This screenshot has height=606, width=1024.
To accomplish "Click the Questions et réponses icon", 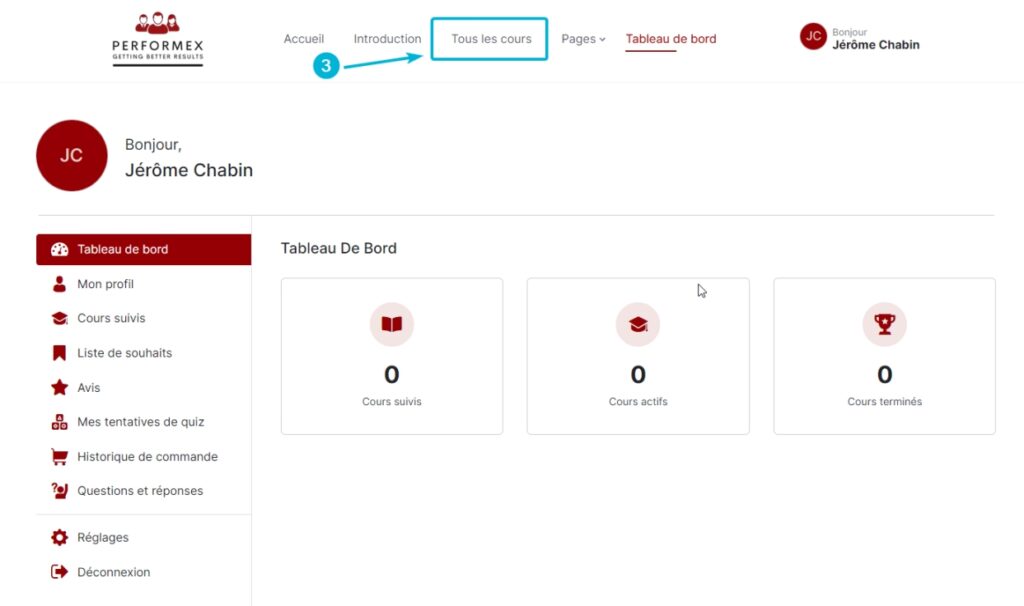I will pos(59,490).
